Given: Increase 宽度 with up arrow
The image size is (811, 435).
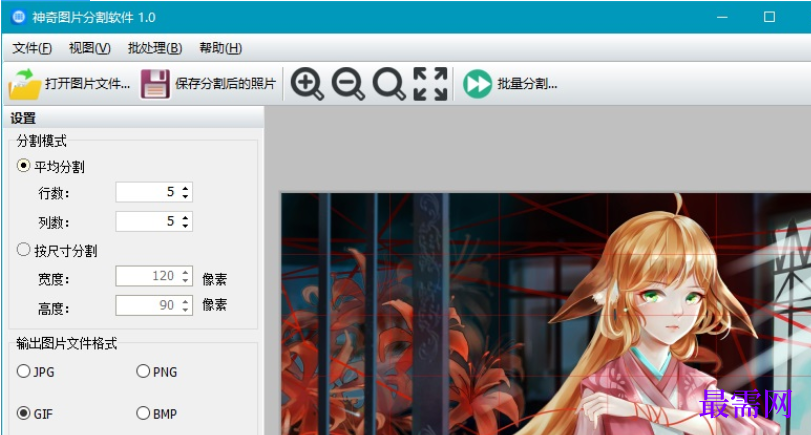Looking at the screenshot, I should coord(185,272).
